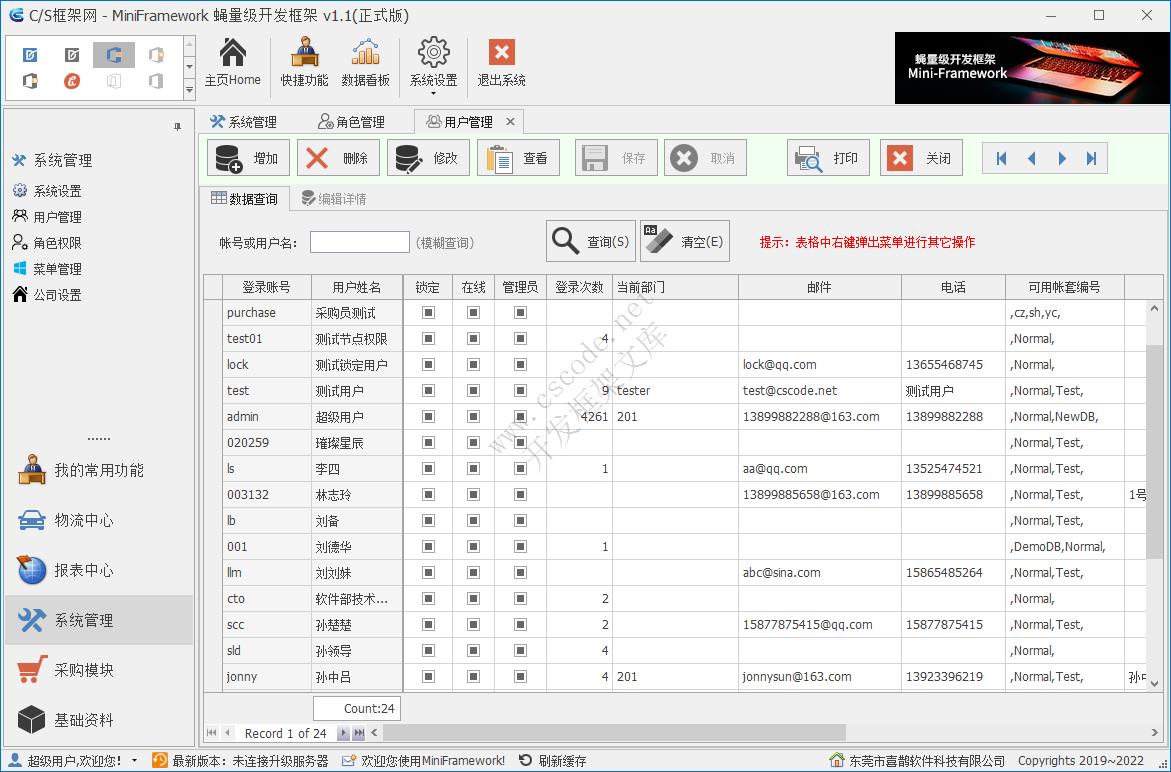Open the 主页Home toolbar icon

(232, 62)
